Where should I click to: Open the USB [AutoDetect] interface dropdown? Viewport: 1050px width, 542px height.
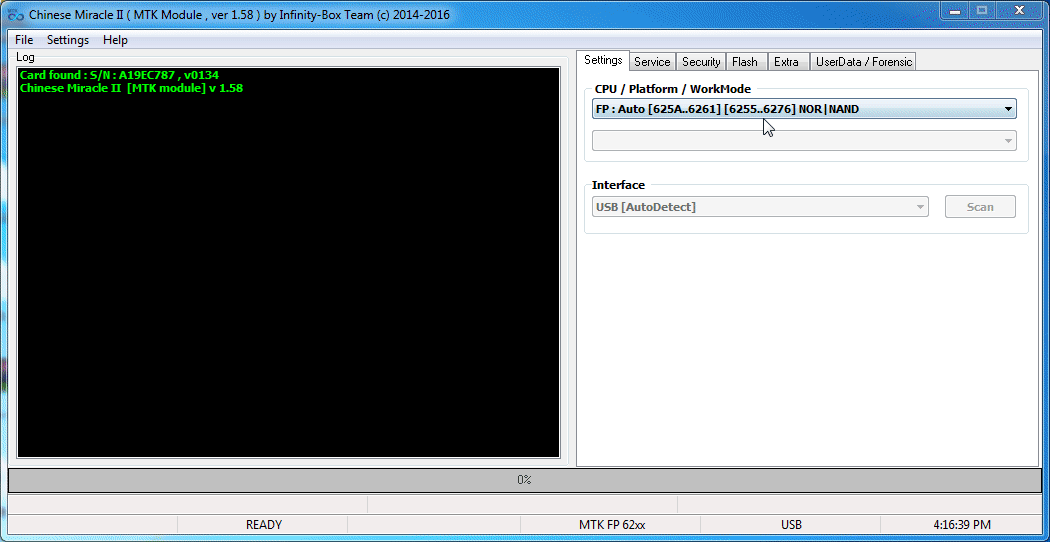[x=760, y=207]
